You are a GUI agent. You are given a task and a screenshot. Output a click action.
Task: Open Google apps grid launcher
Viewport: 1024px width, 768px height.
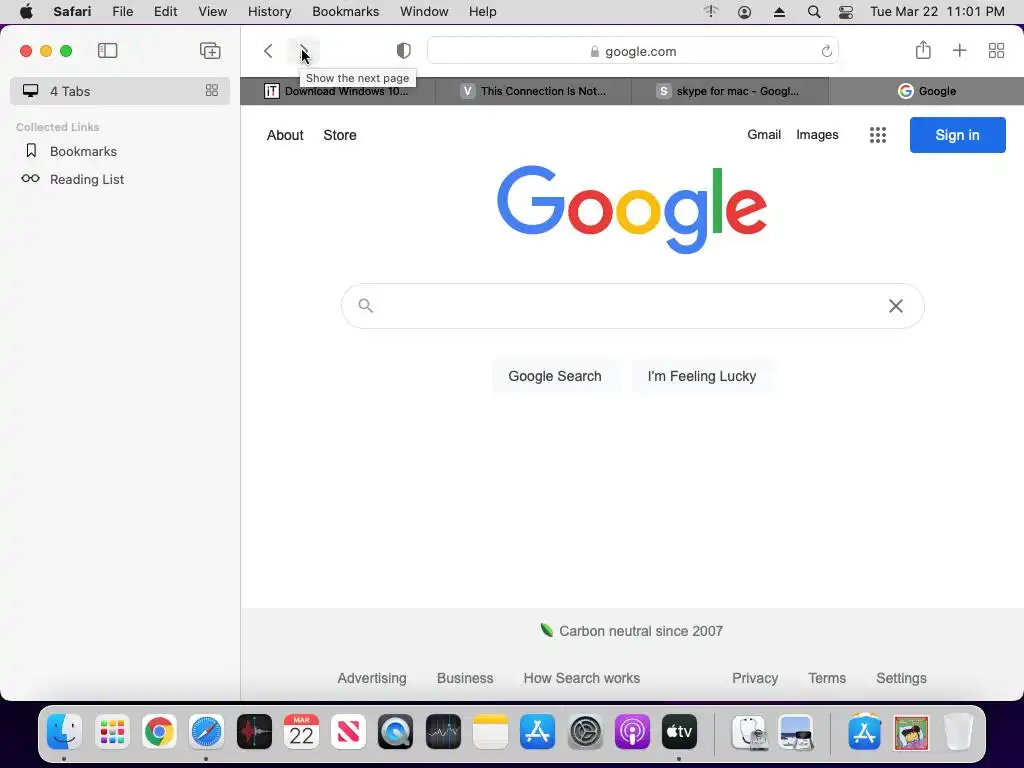pos(878,135)
